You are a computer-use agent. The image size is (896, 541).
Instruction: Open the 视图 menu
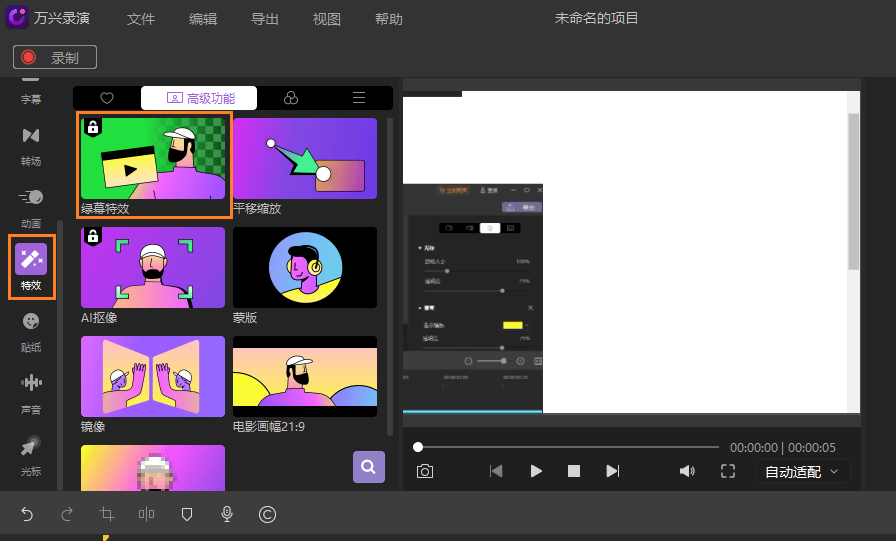point(327,19)
